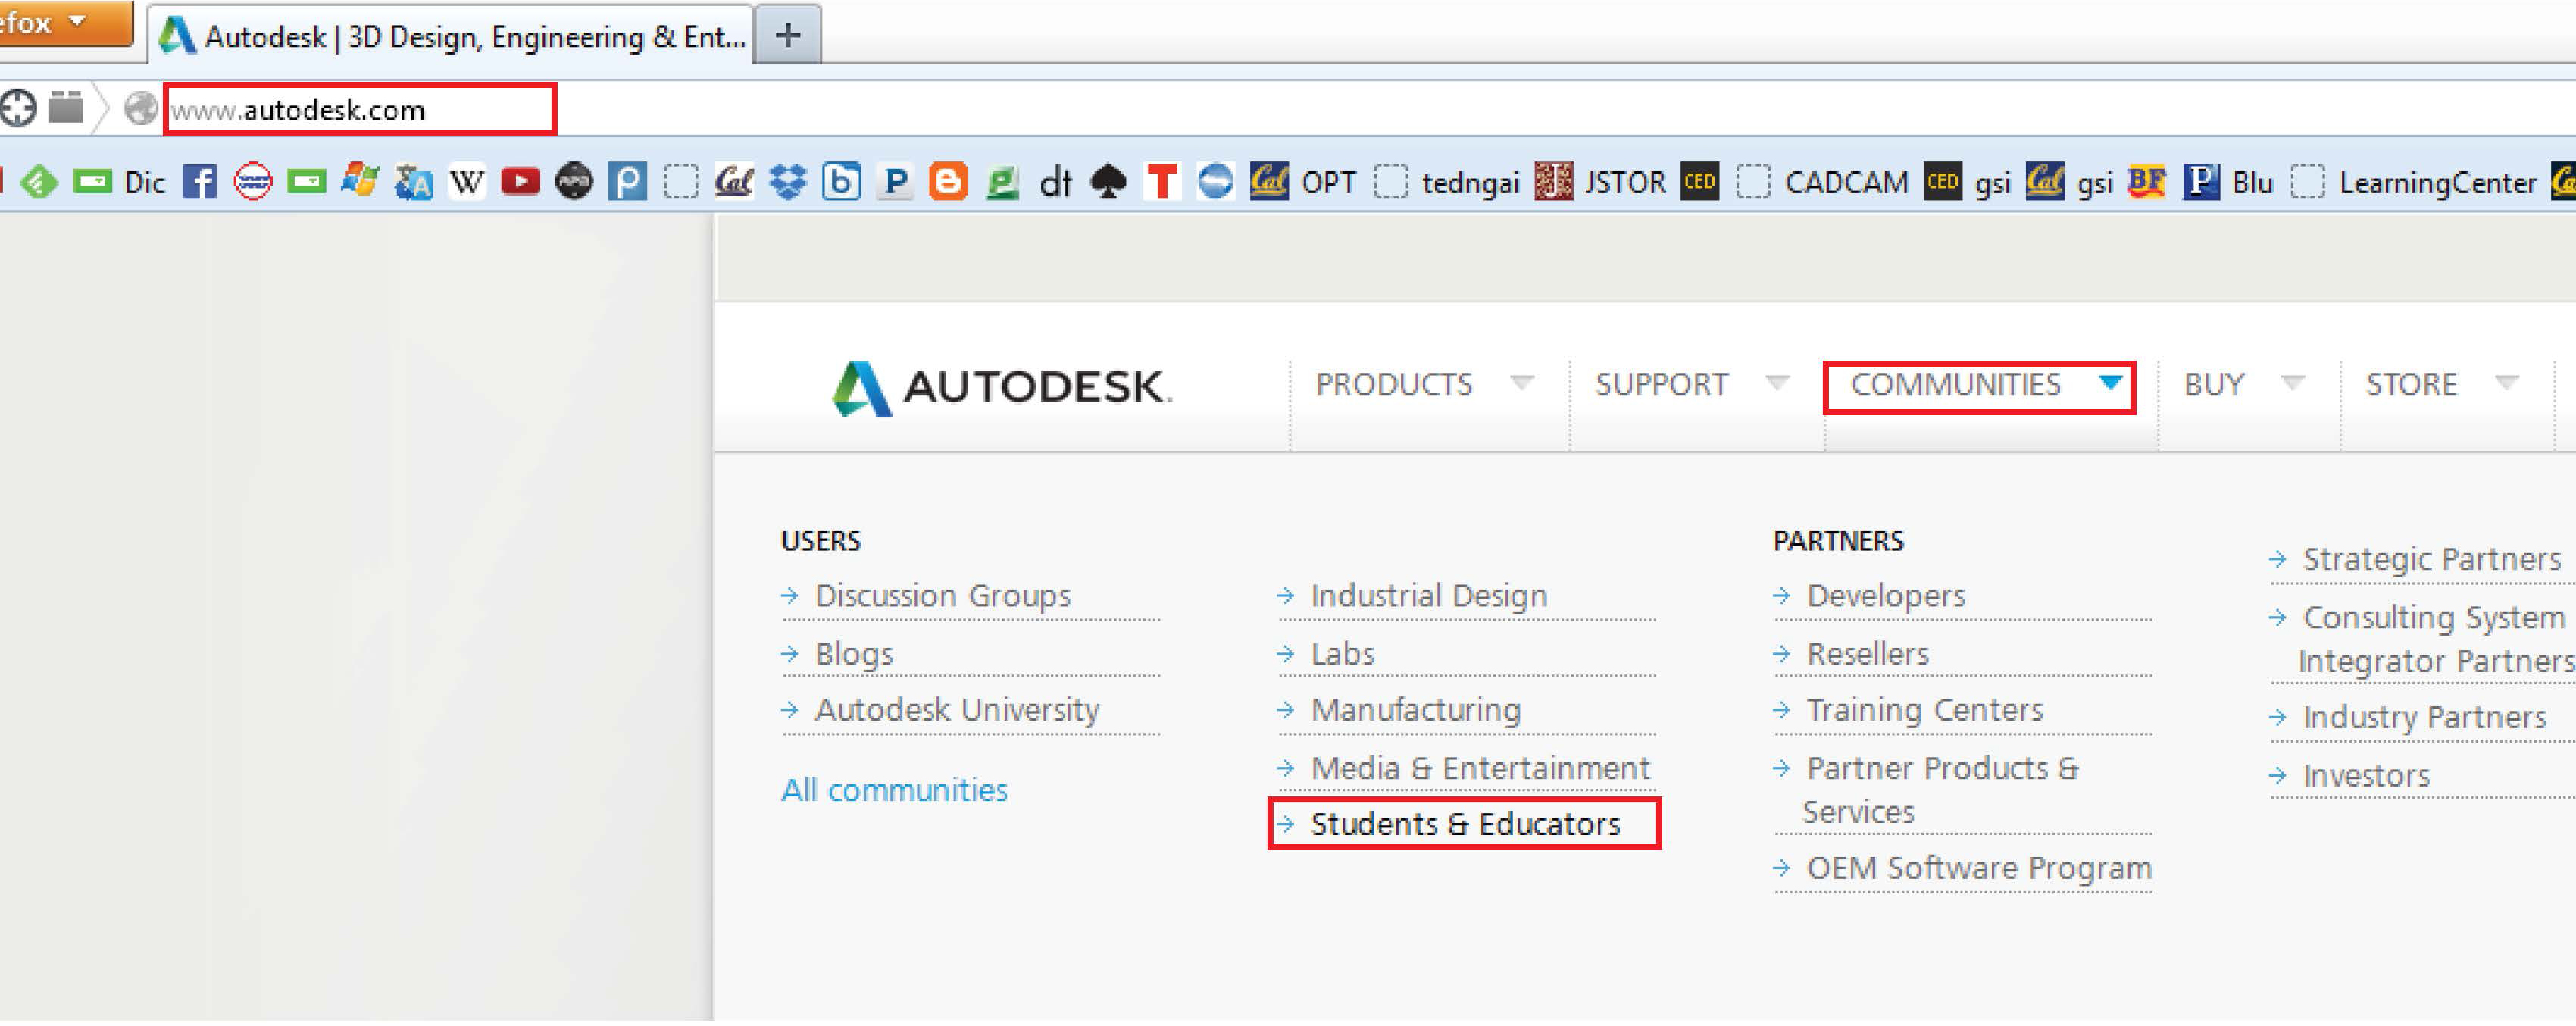The image size is (2576, 1026).
Task: Open the JSTOR bookmark
Action: pos(1600,183)
